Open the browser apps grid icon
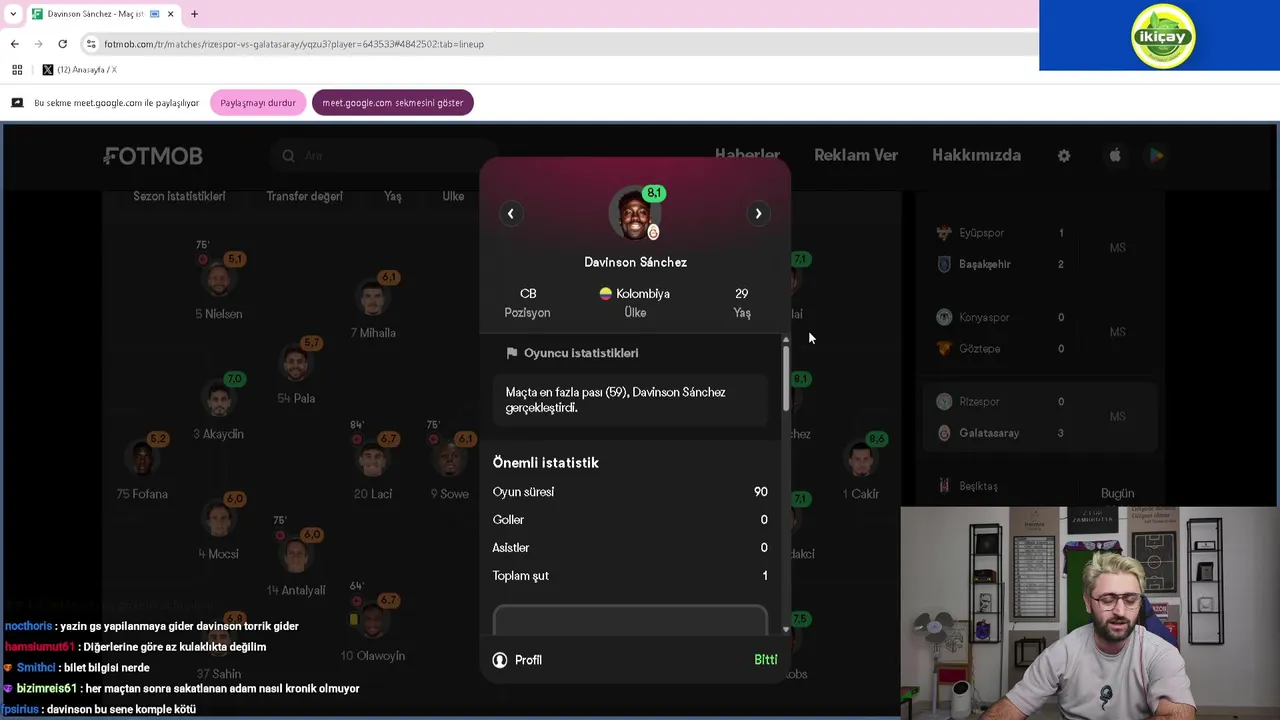Viewport: 1280px width, 720px height. tap(17, 70)
